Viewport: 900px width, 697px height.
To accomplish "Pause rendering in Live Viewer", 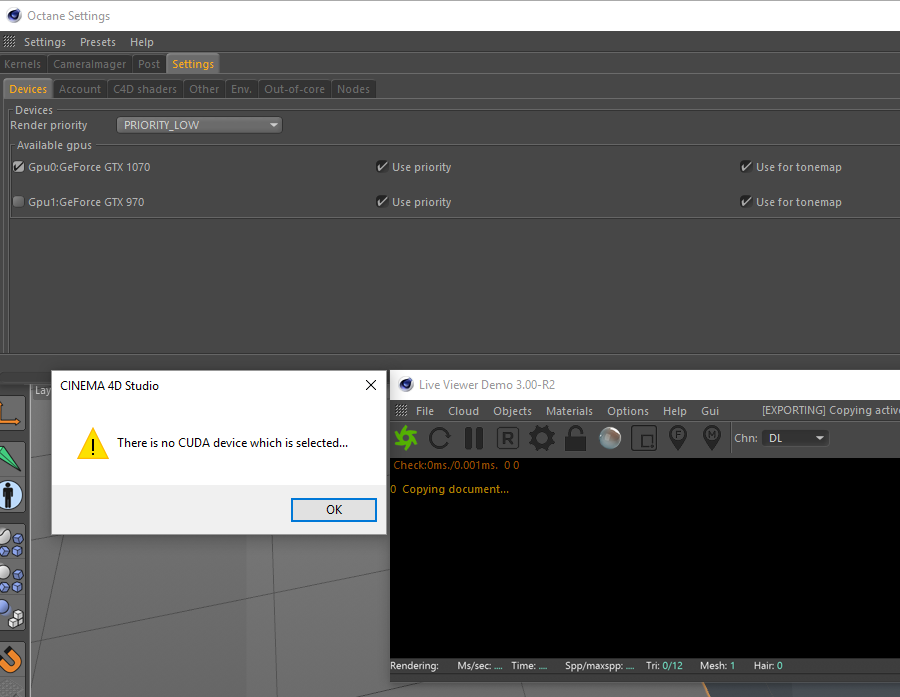I will (x=474, y=438).
